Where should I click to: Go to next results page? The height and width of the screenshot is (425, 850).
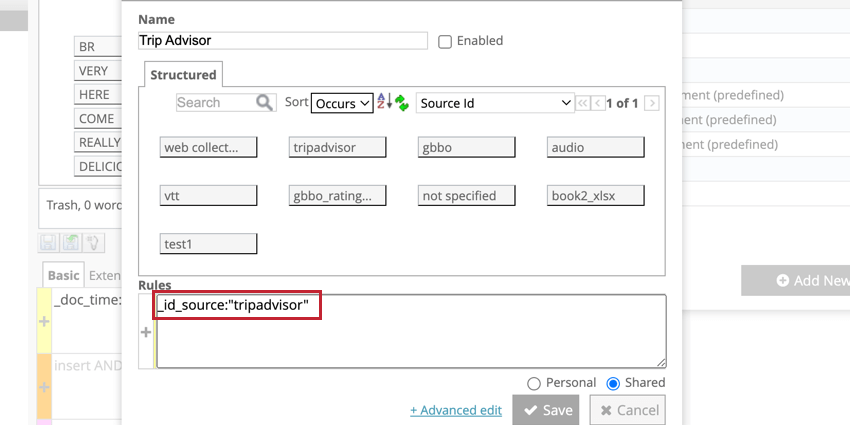[x=652, y=103]
